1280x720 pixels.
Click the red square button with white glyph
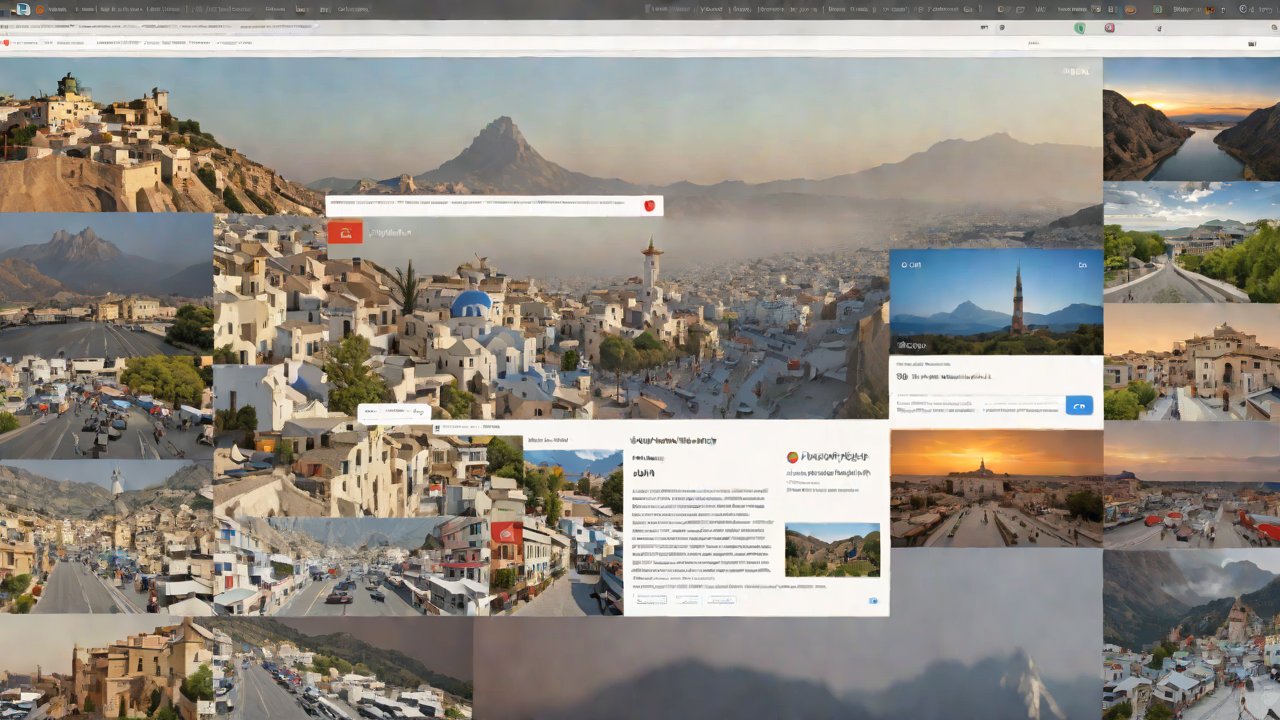(345, 233)
